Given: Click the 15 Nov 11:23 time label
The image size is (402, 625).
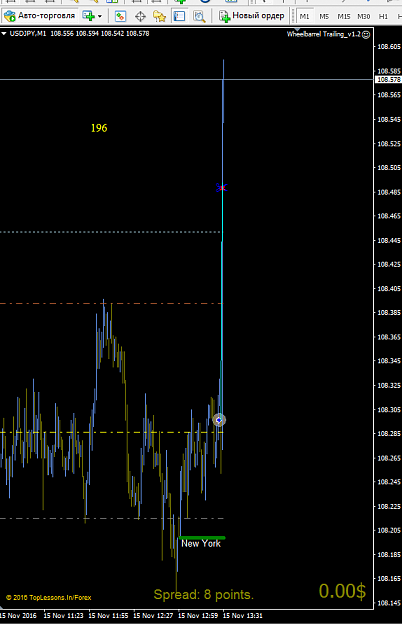Looking at the screenshot, I should coord(63,616).
